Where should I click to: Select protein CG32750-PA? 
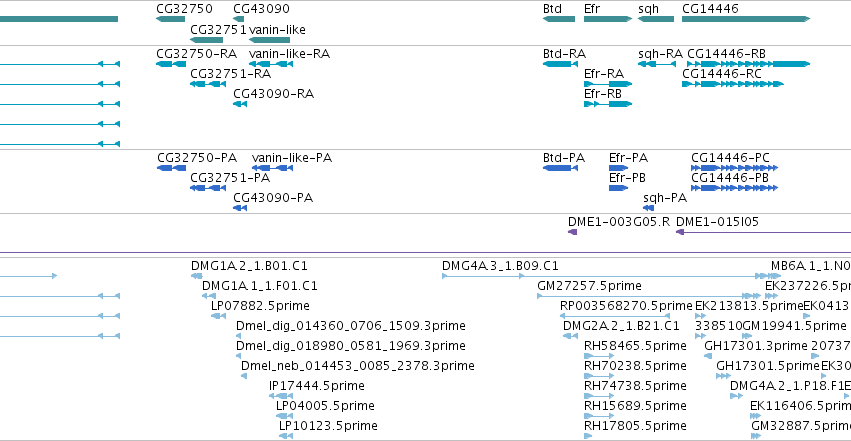coord(172,168)
